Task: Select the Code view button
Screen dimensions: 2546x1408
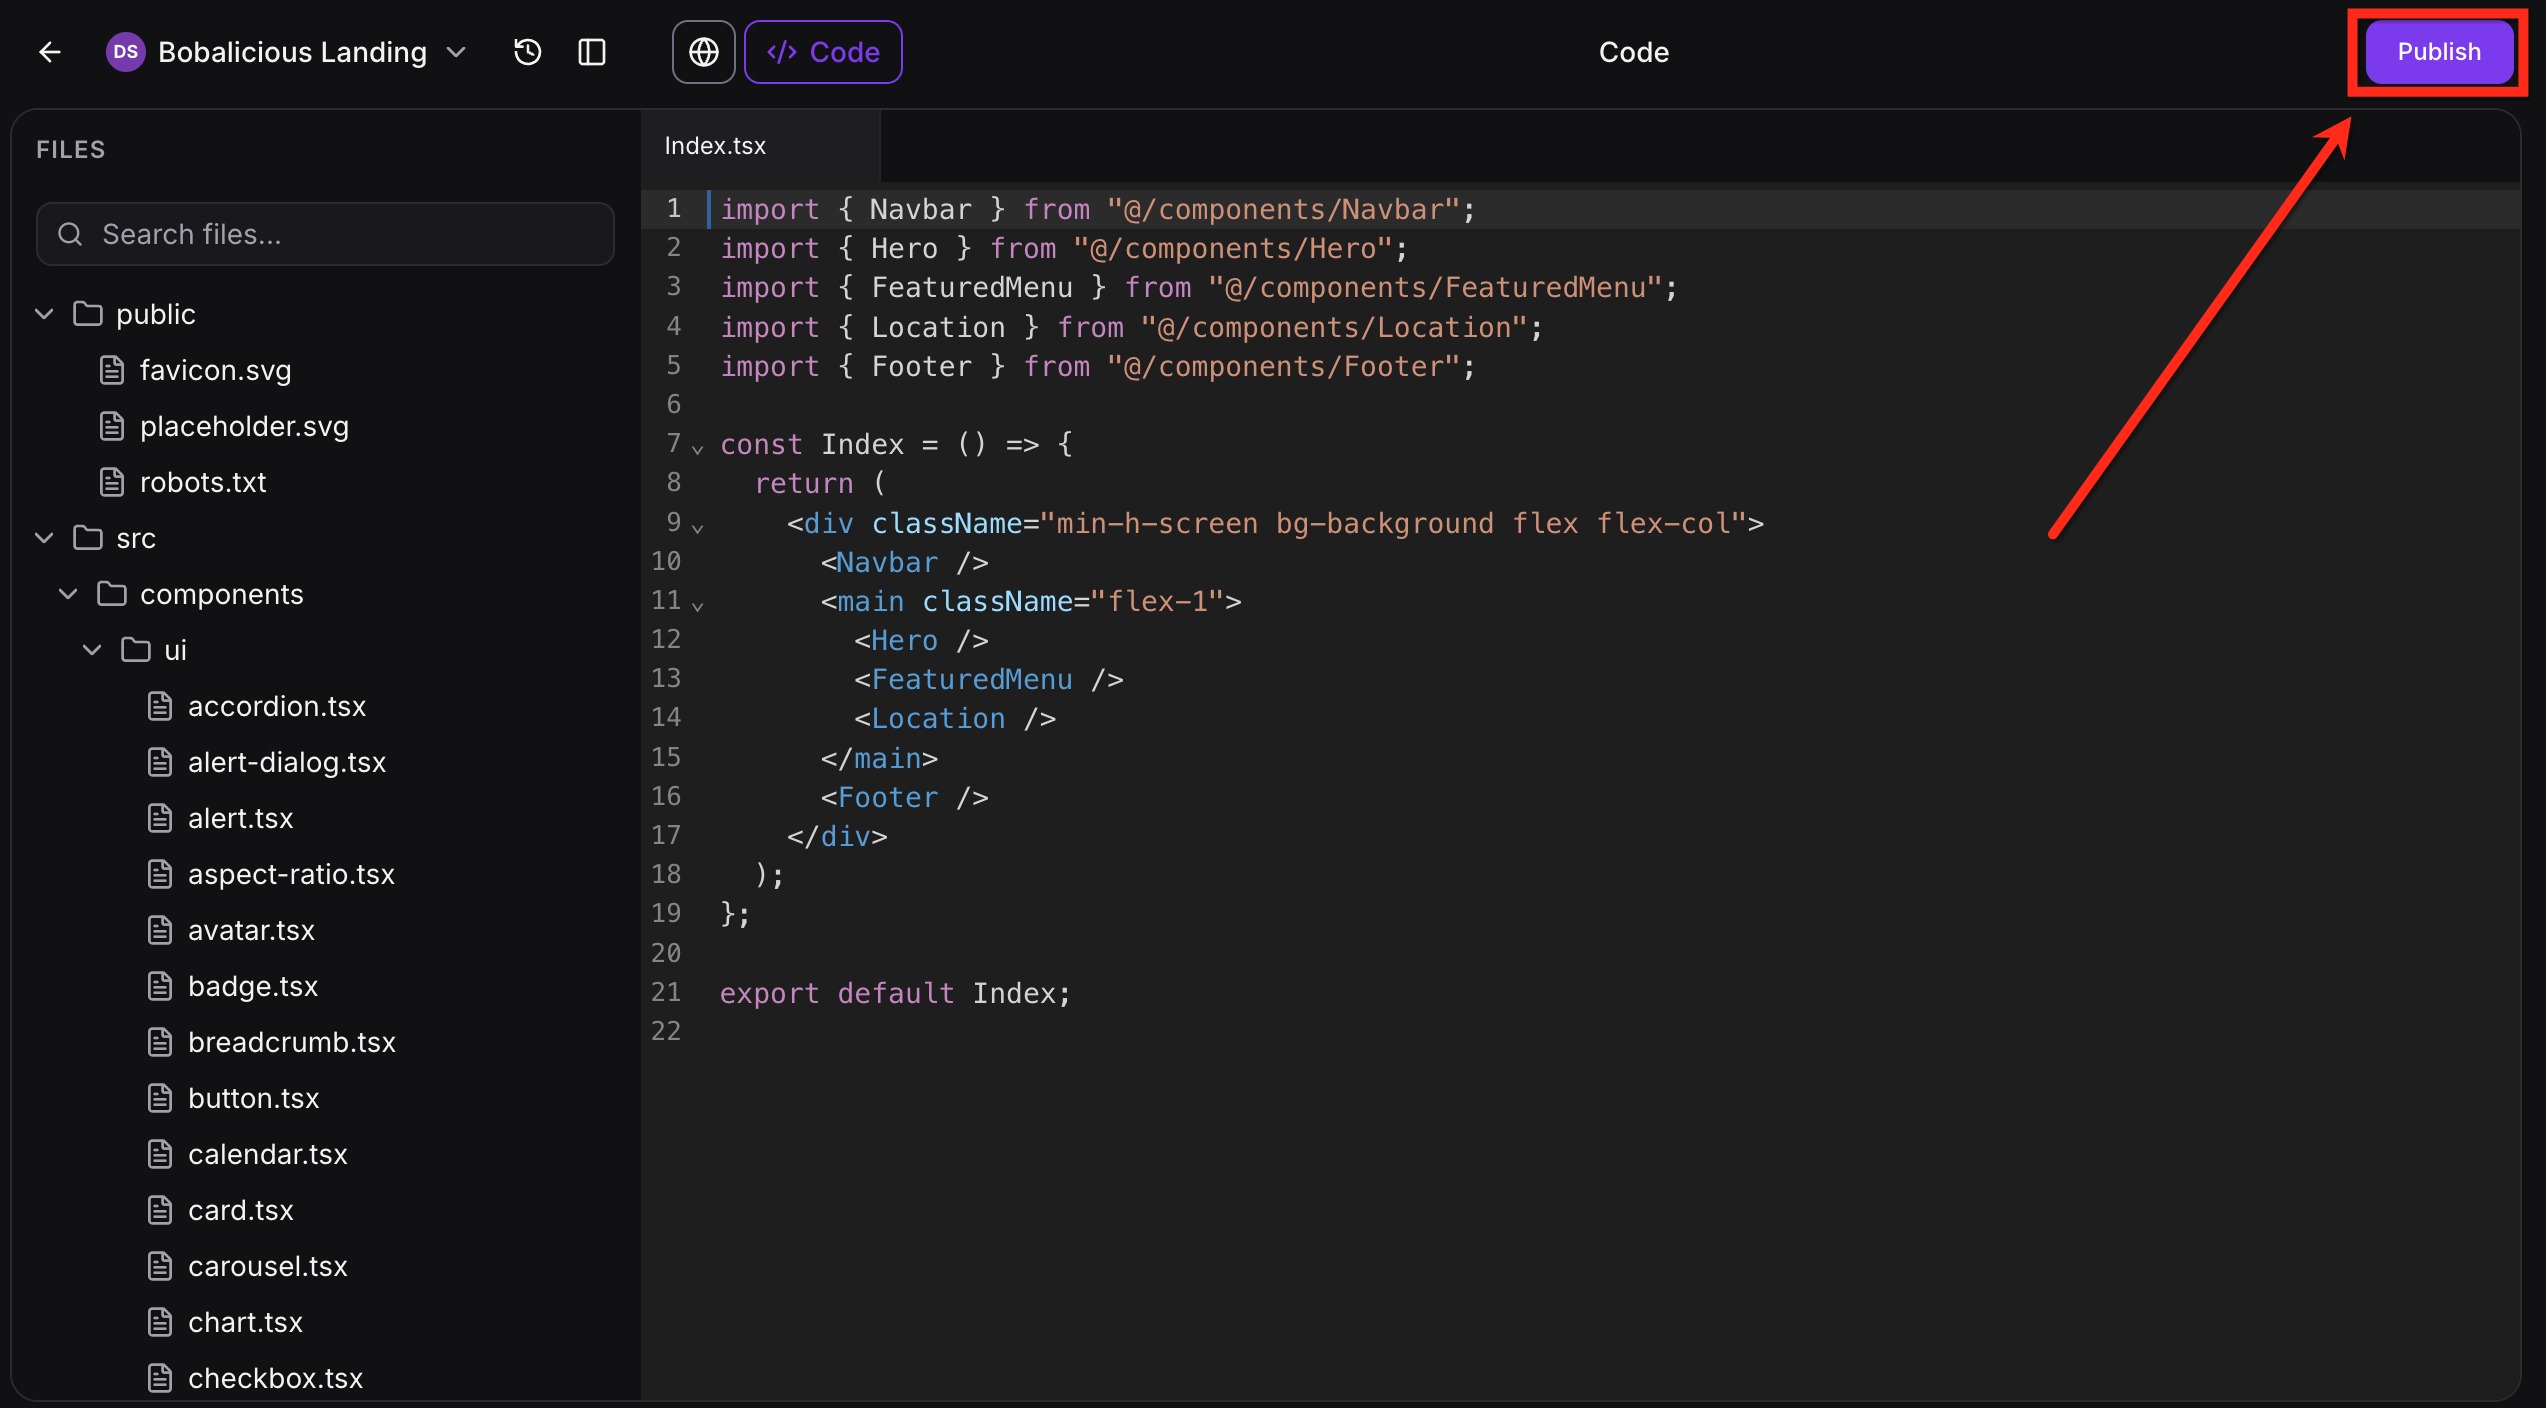Action: [x=823, y=52]
